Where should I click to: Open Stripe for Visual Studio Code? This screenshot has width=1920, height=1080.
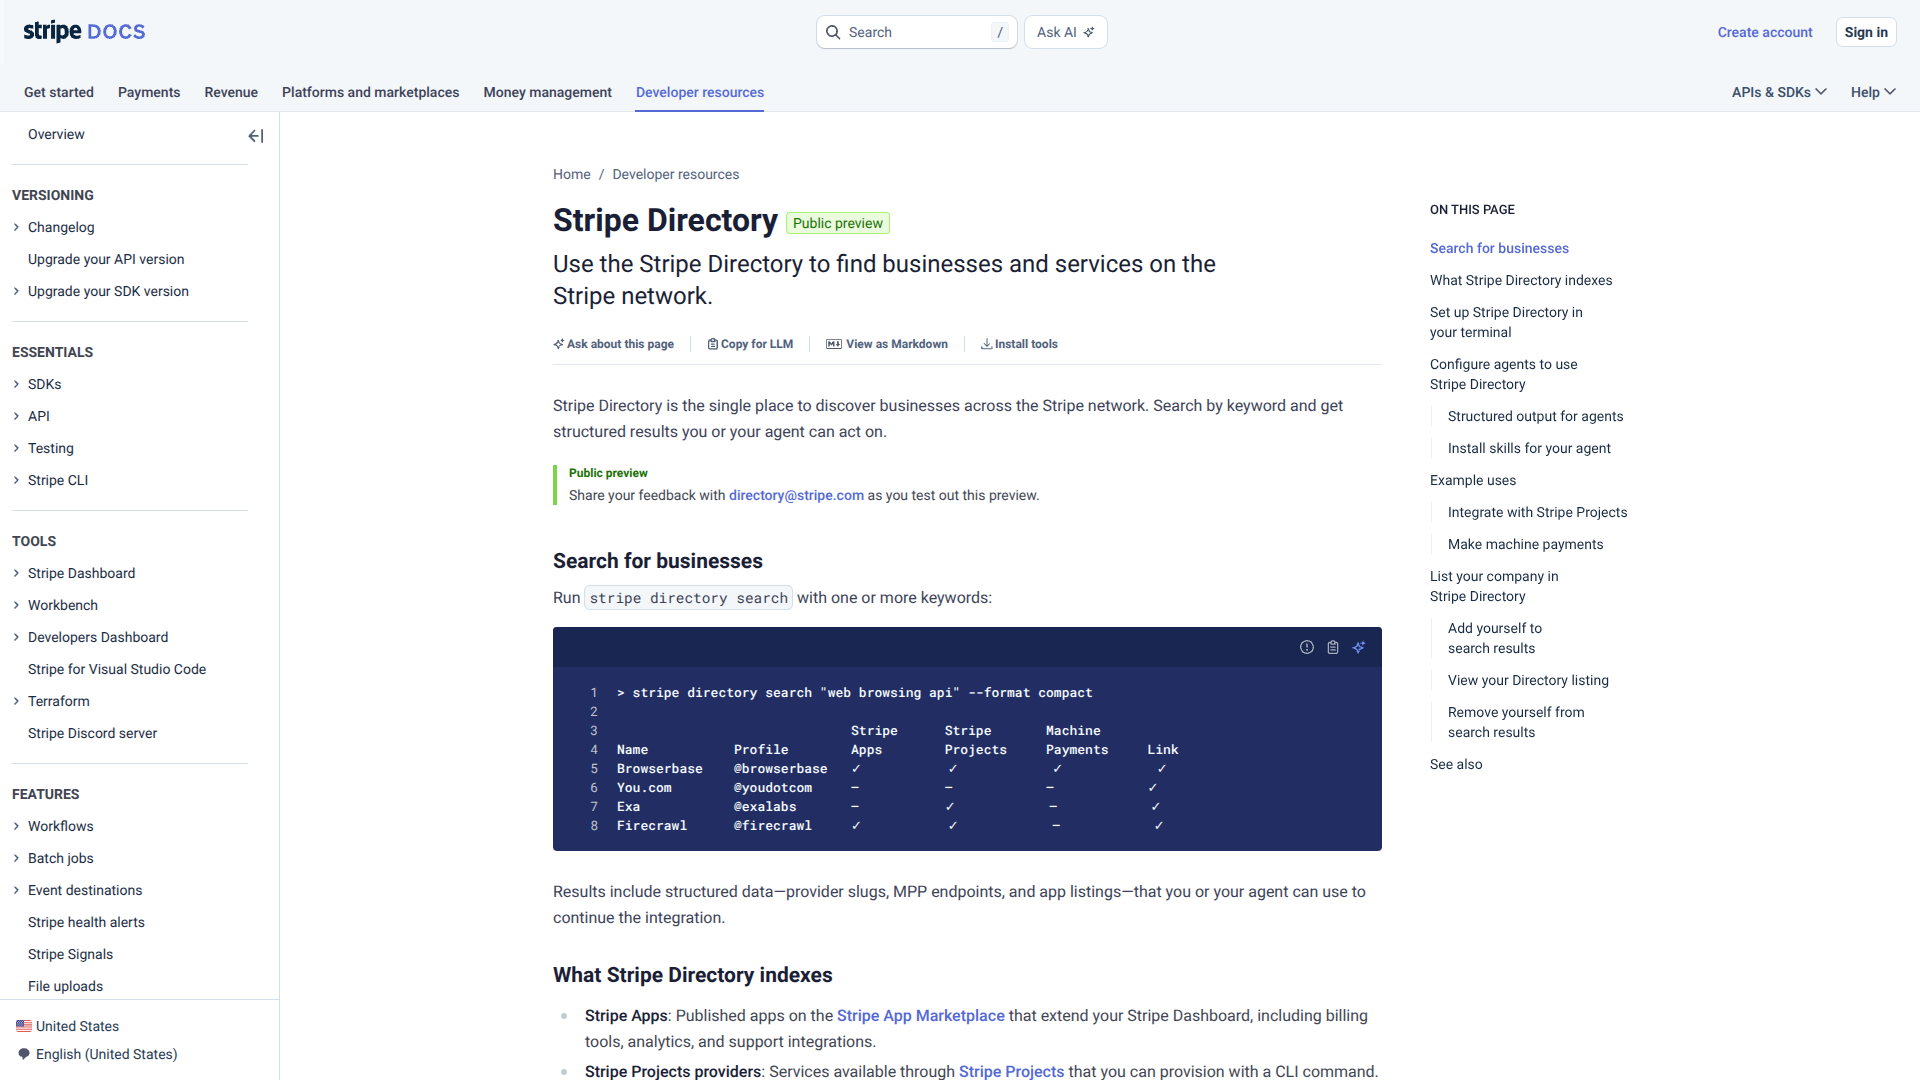[117, 669]
